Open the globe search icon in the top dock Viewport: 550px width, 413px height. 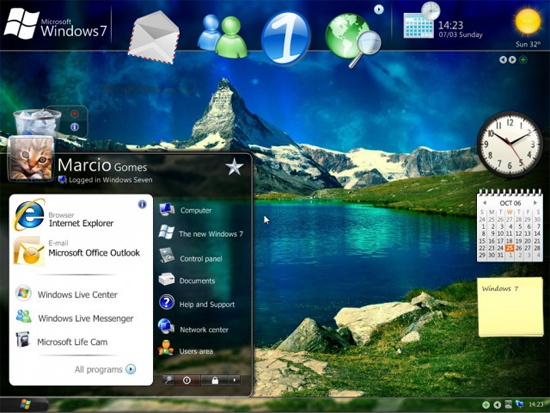pyautogui.click(x=353, y=40)
